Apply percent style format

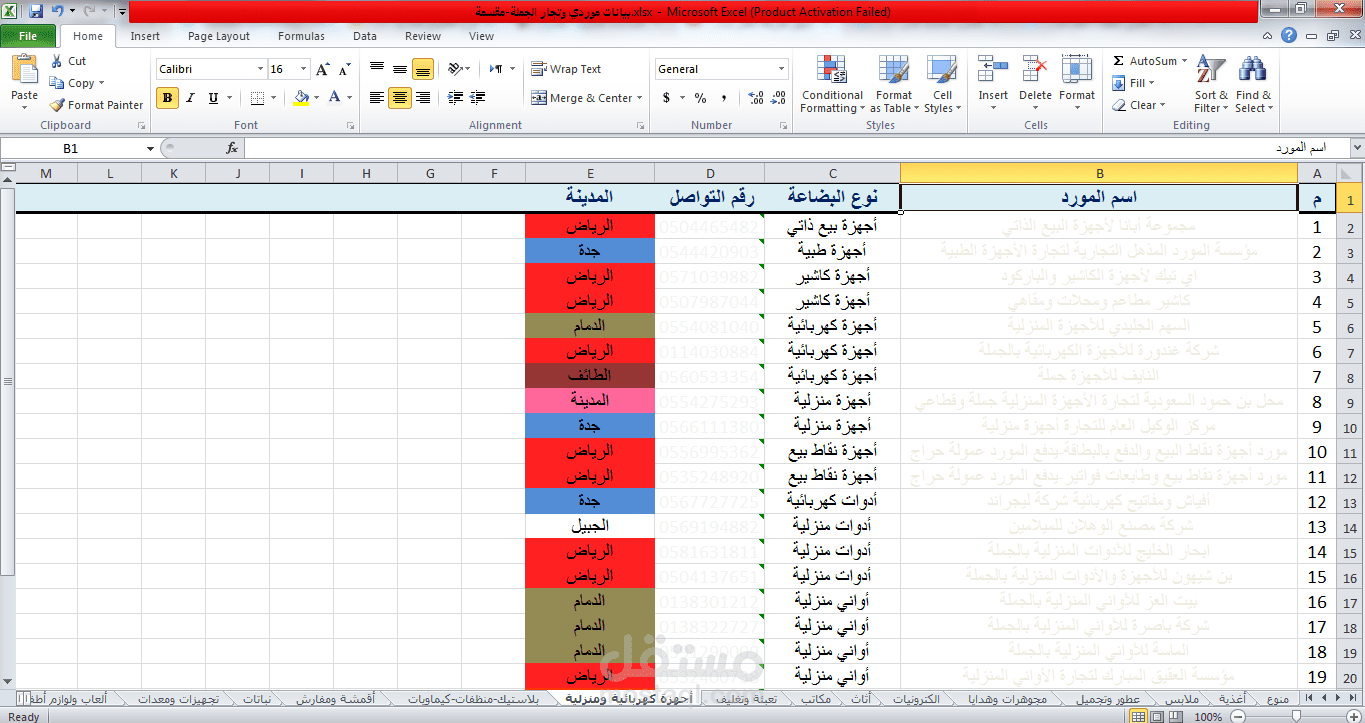(x=701, y=98)
